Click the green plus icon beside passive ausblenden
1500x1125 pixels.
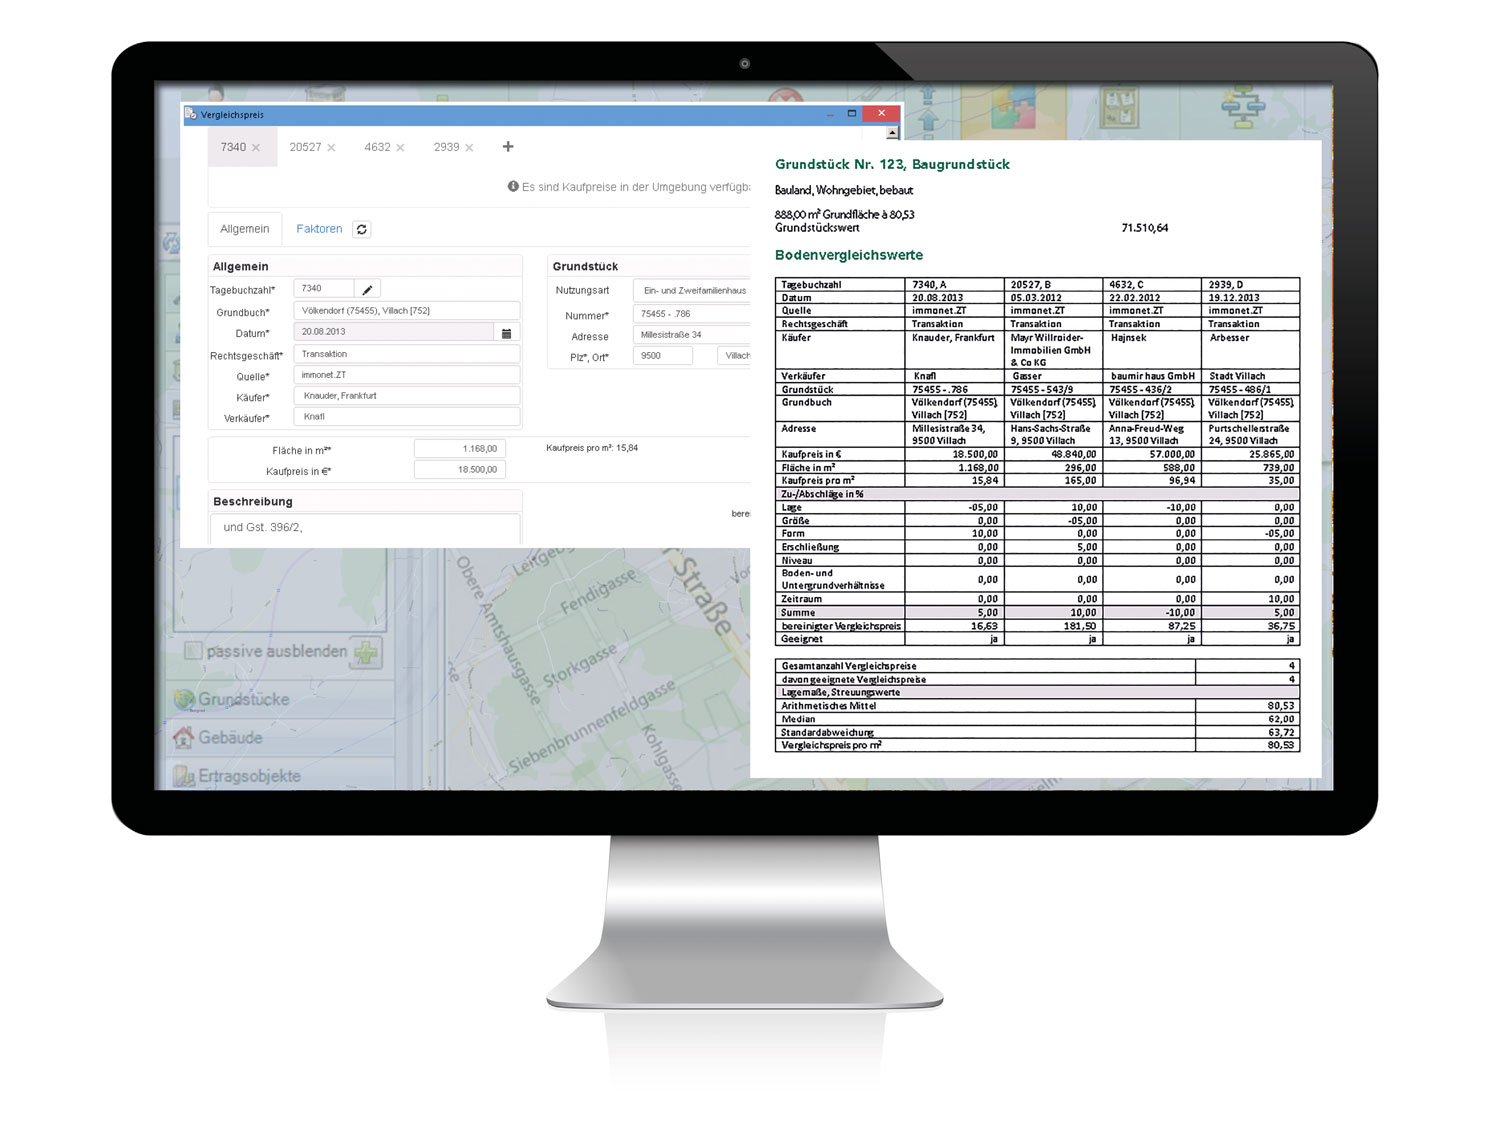coord(367,652)
